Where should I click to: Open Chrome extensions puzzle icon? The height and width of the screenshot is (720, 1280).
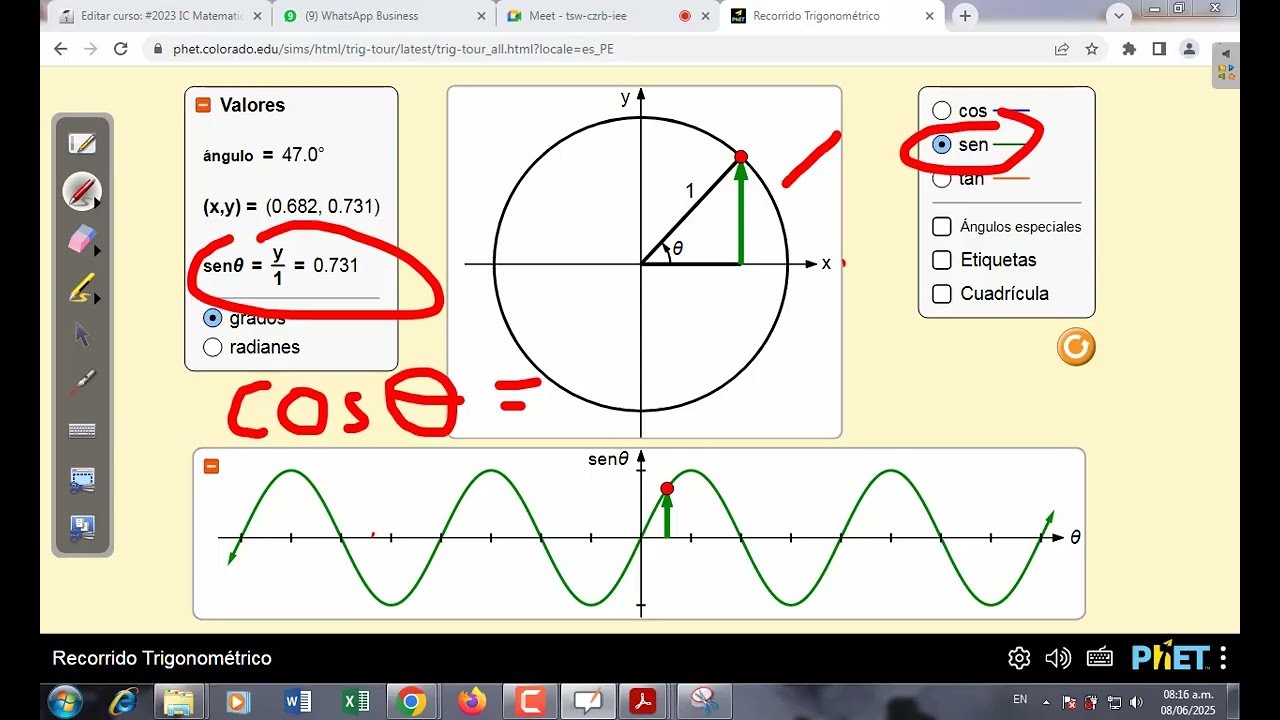tap(1129, 49)
